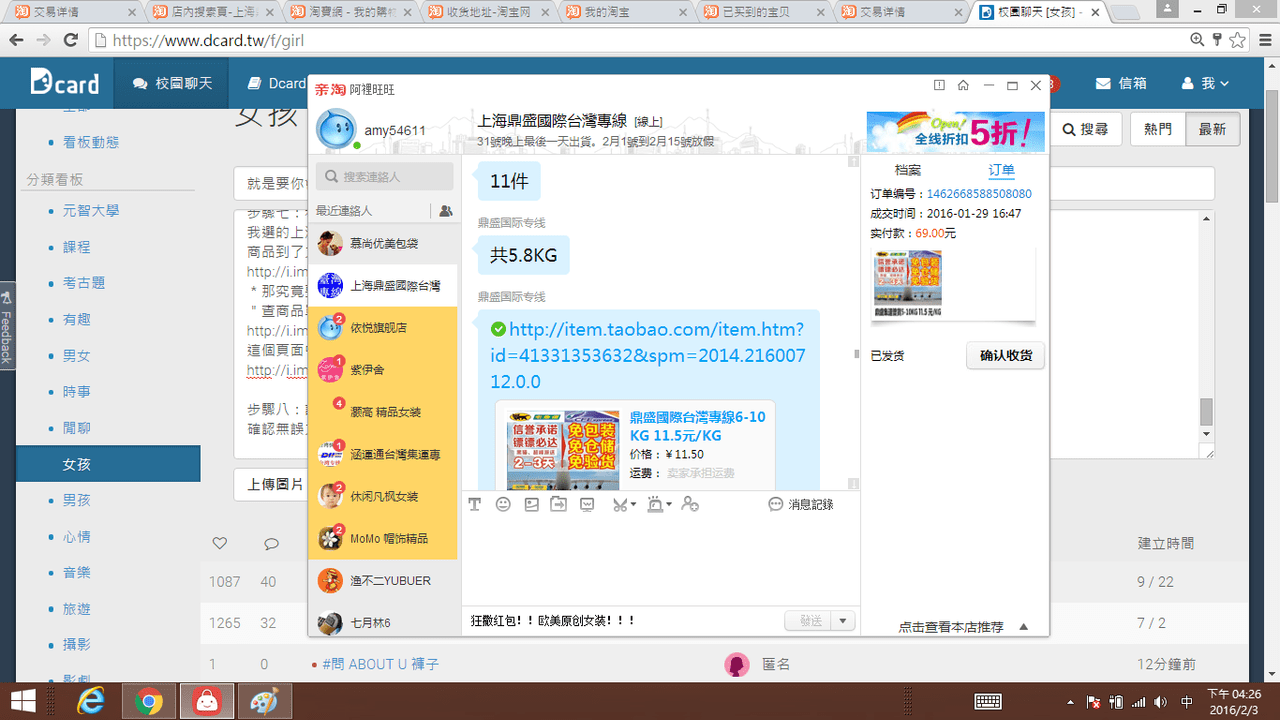Click the AliWangwang home icon
The width and height of the screenshot is (1280, 720).
tap(963, 86)
